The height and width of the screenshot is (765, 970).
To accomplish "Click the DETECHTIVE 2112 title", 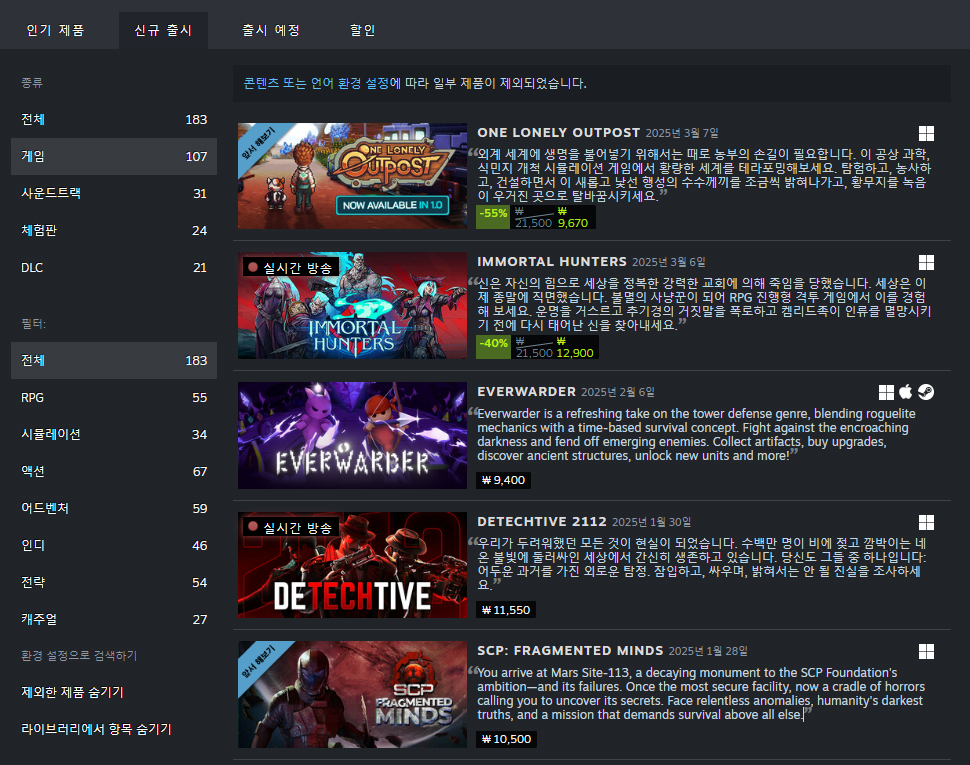I will click(x=542, y=522).
